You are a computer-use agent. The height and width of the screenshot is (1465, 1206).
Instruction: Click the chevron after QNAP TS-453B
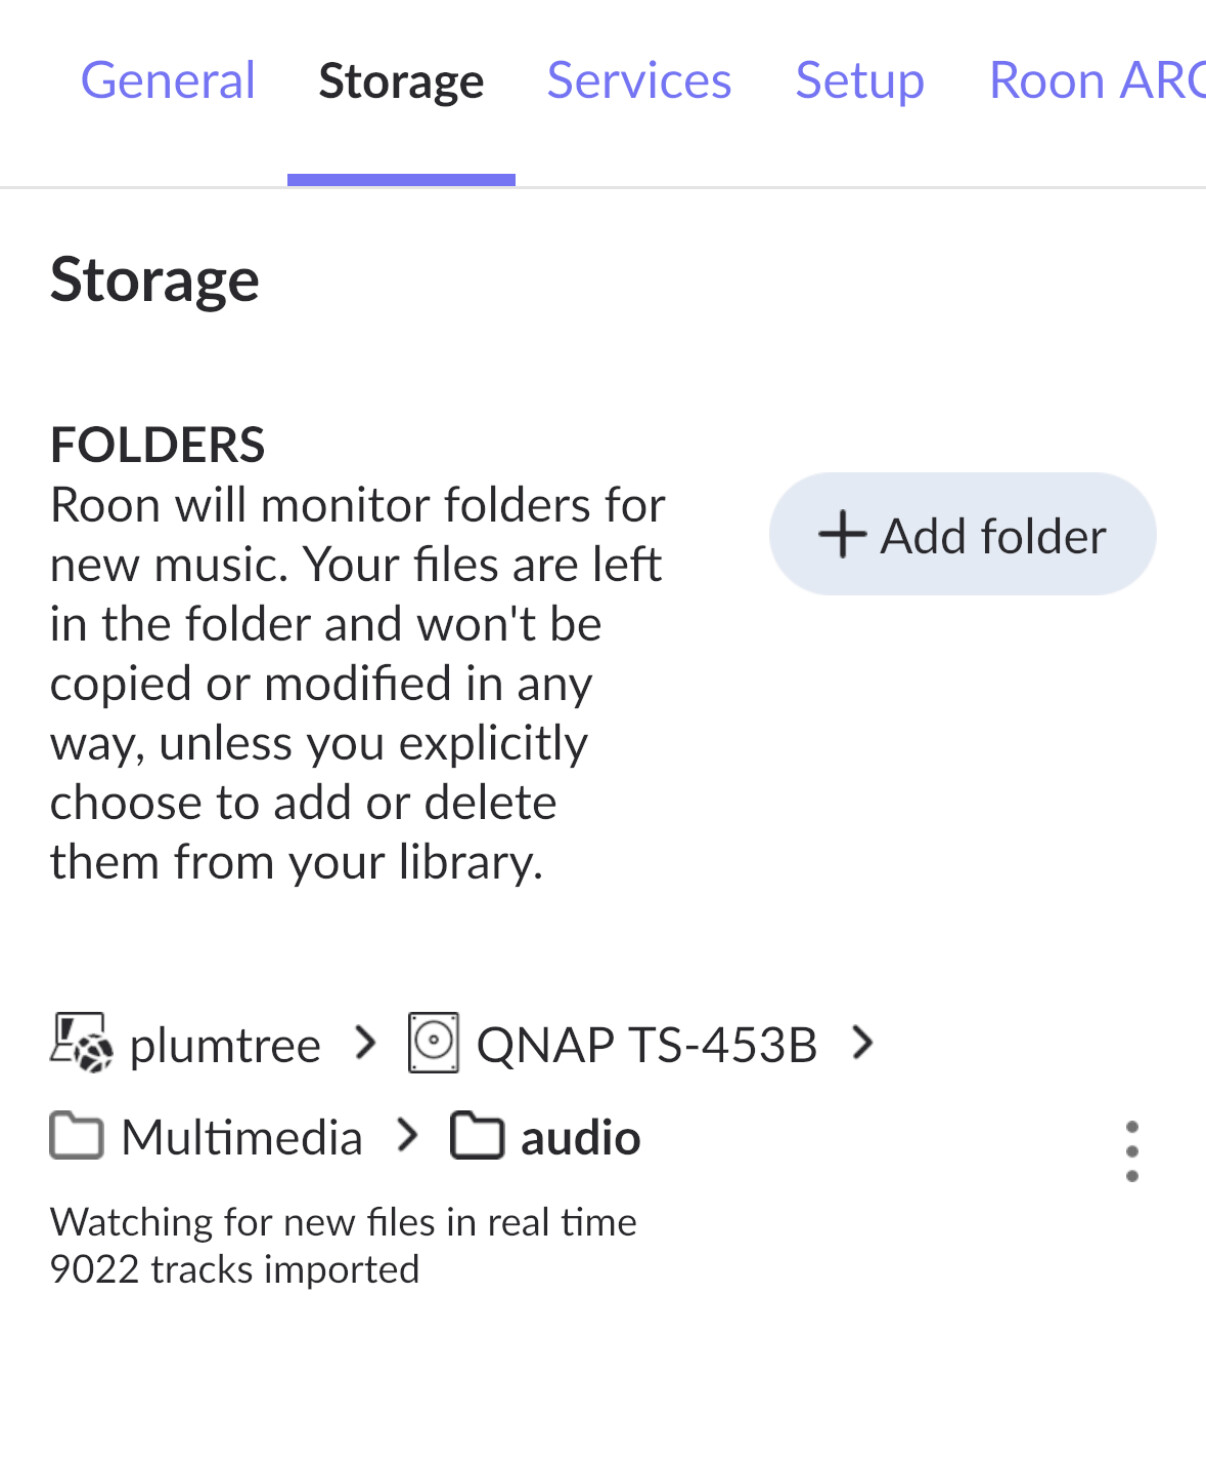(862, 1042)
